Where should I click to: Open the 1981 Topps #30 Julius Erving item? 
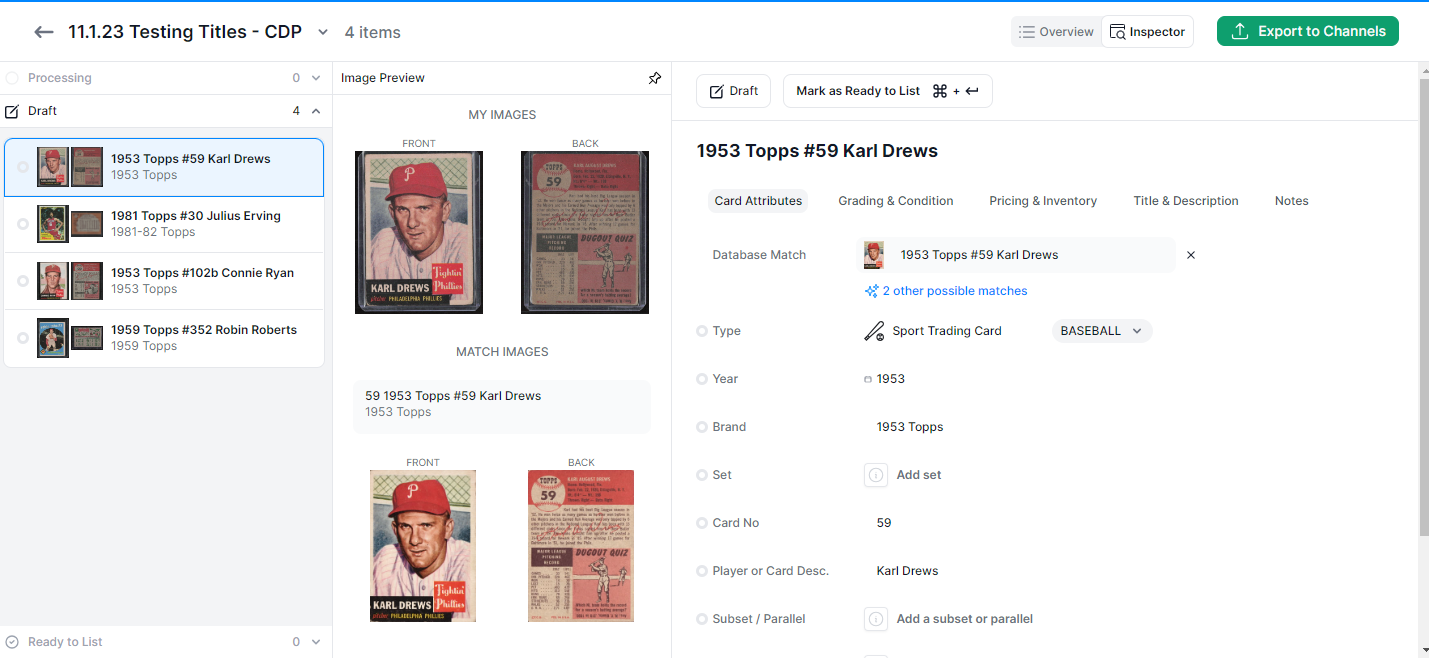click(x=164, y=224)
